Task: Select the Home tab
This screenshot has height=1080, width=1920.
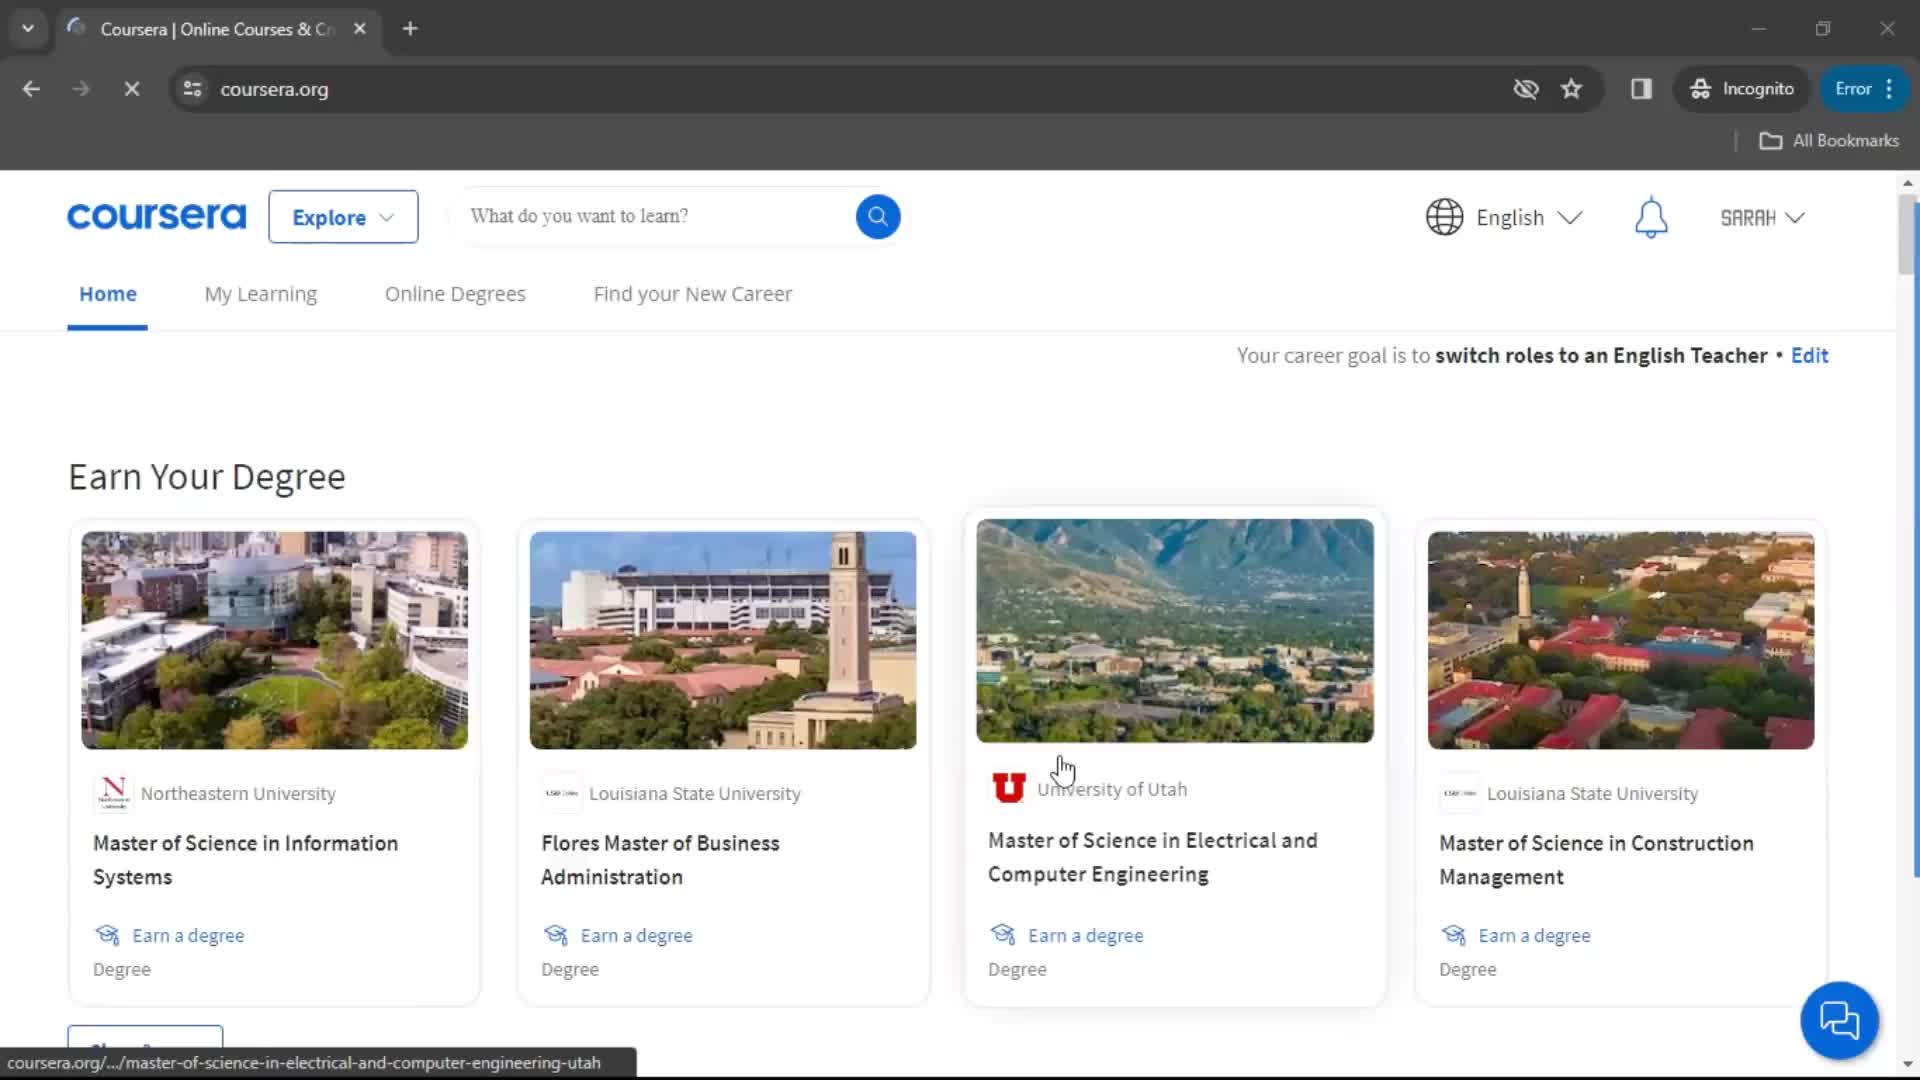Action: tap(107, 294)
